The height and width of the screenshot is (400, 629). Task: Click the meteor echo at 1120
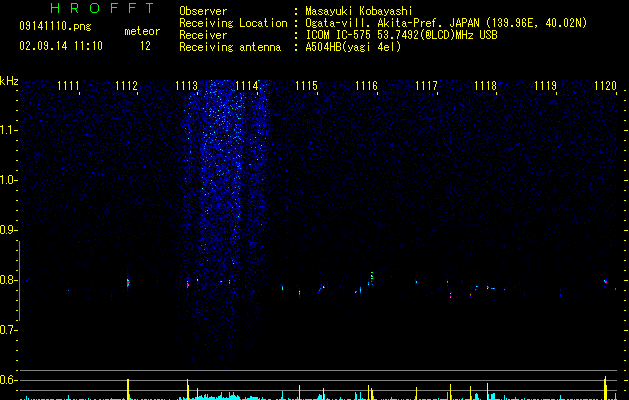(605, 282)
